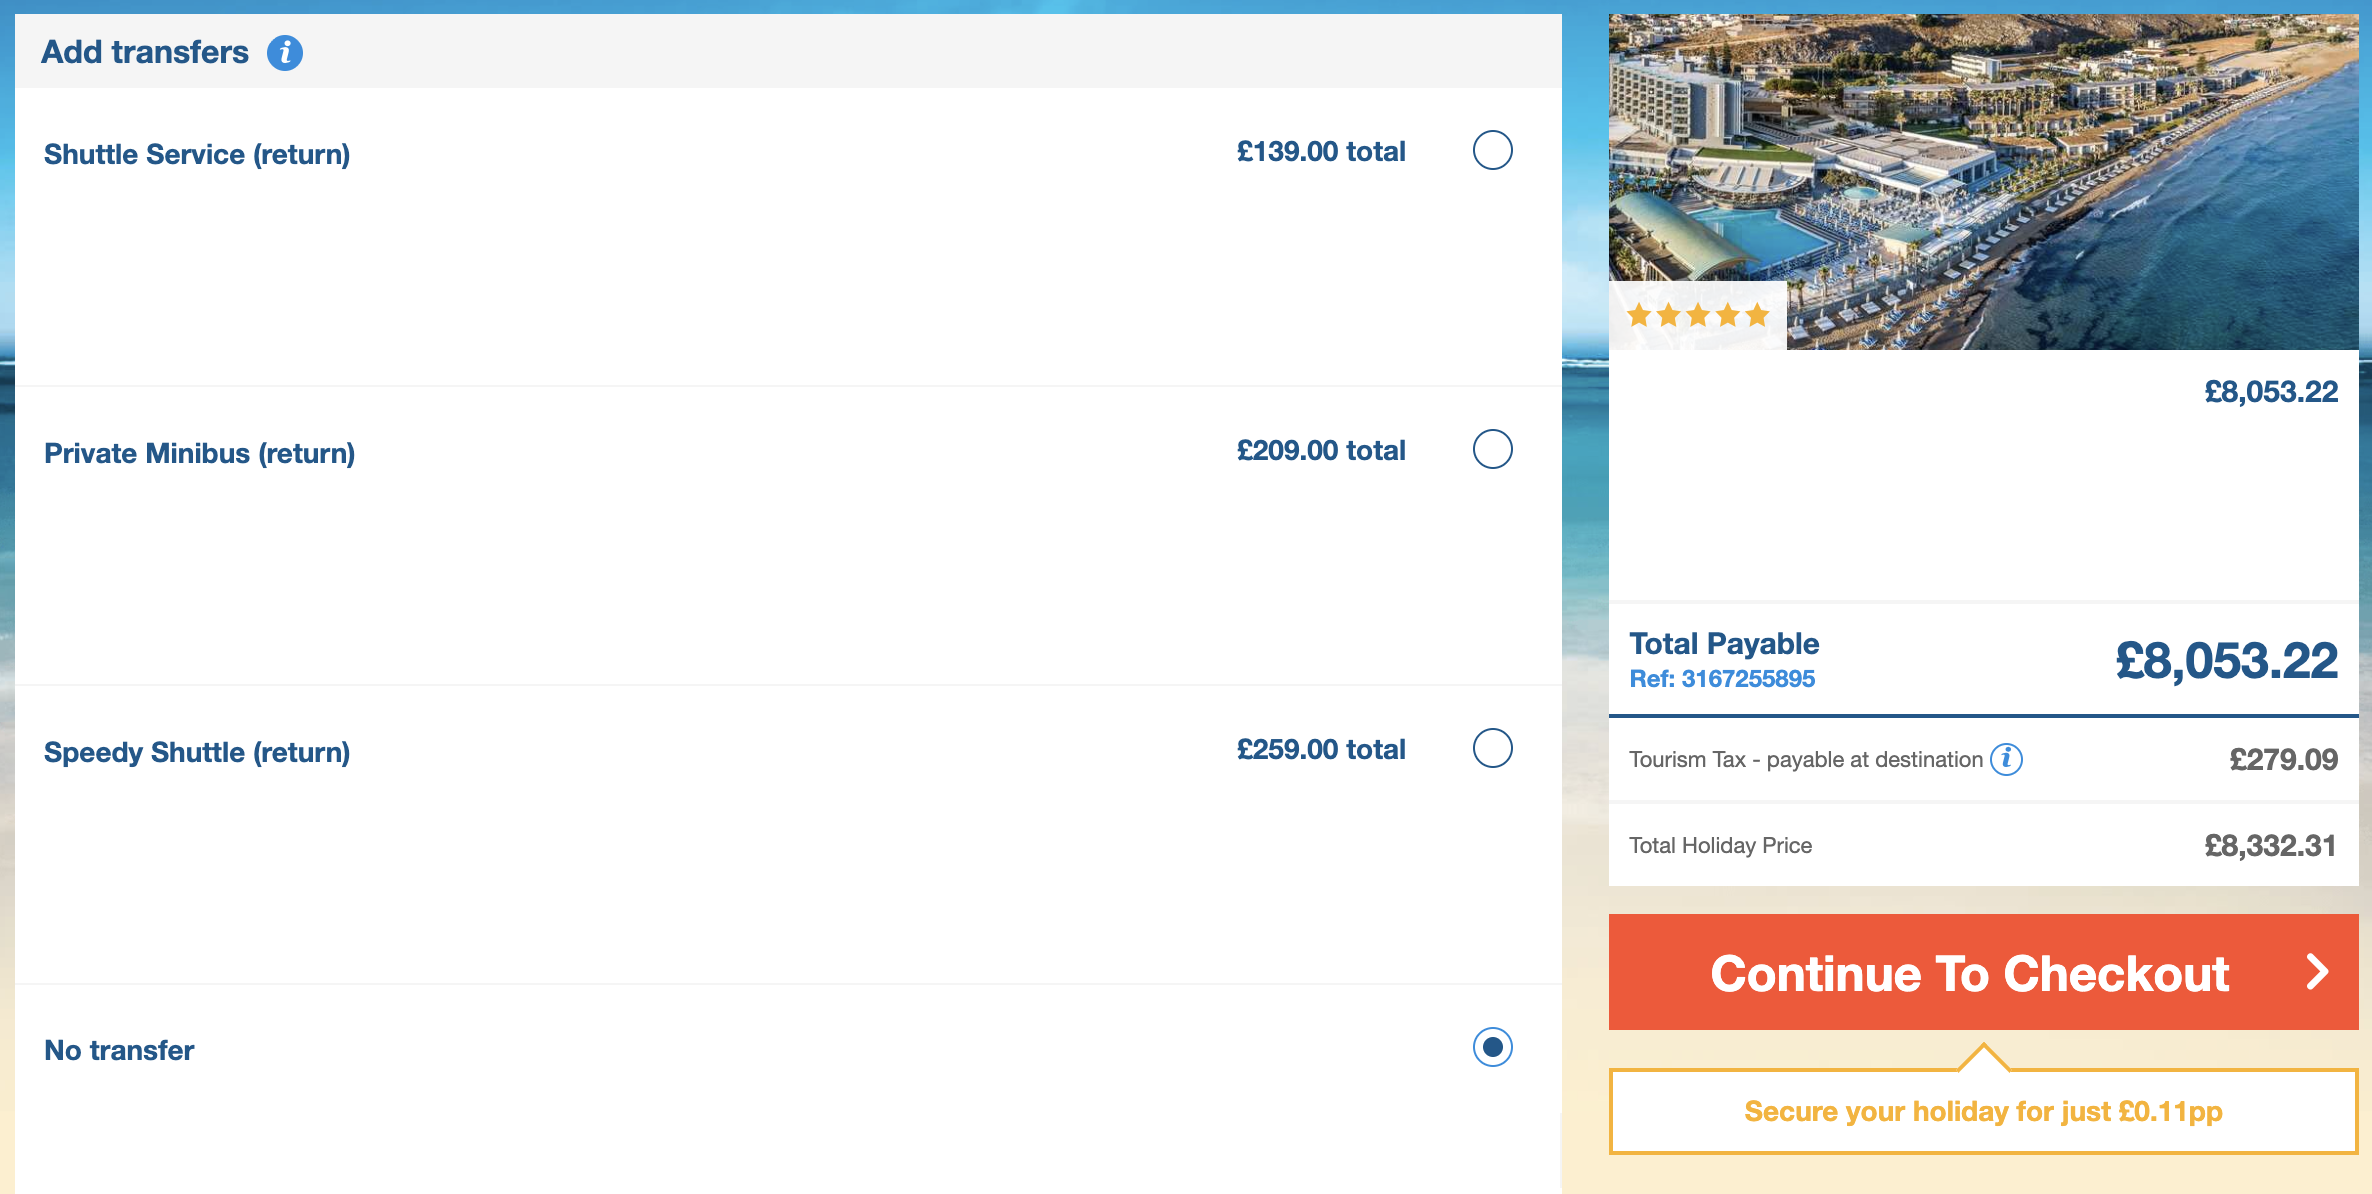Click the £259.00 total speedy shuttle price

pos(1320,749)
